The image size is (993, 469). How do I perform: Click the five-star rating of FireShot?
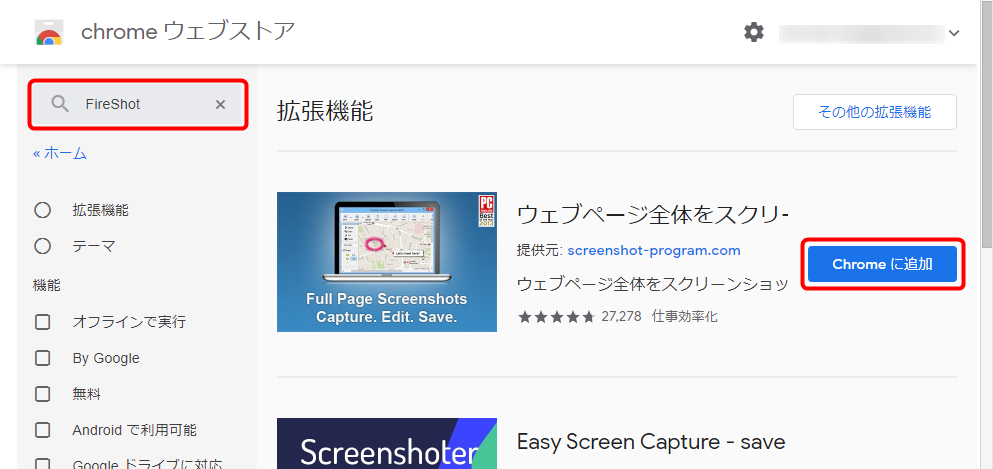556,316
